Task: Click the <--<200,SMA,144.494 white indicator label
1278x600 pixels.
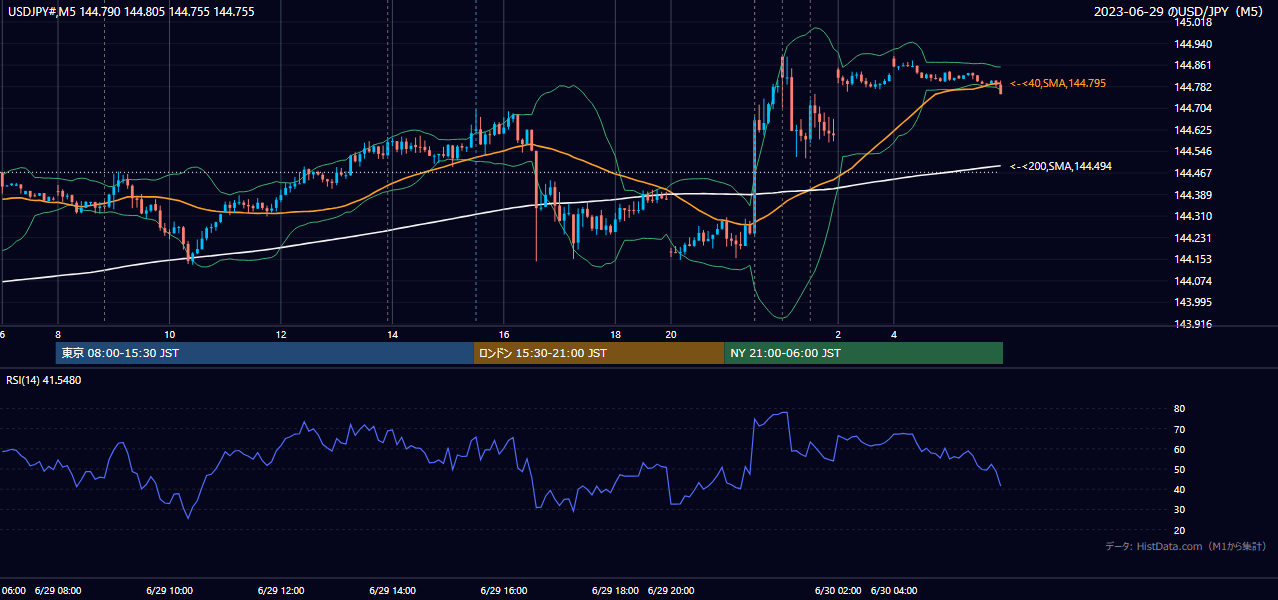Action: point(1060,166)
